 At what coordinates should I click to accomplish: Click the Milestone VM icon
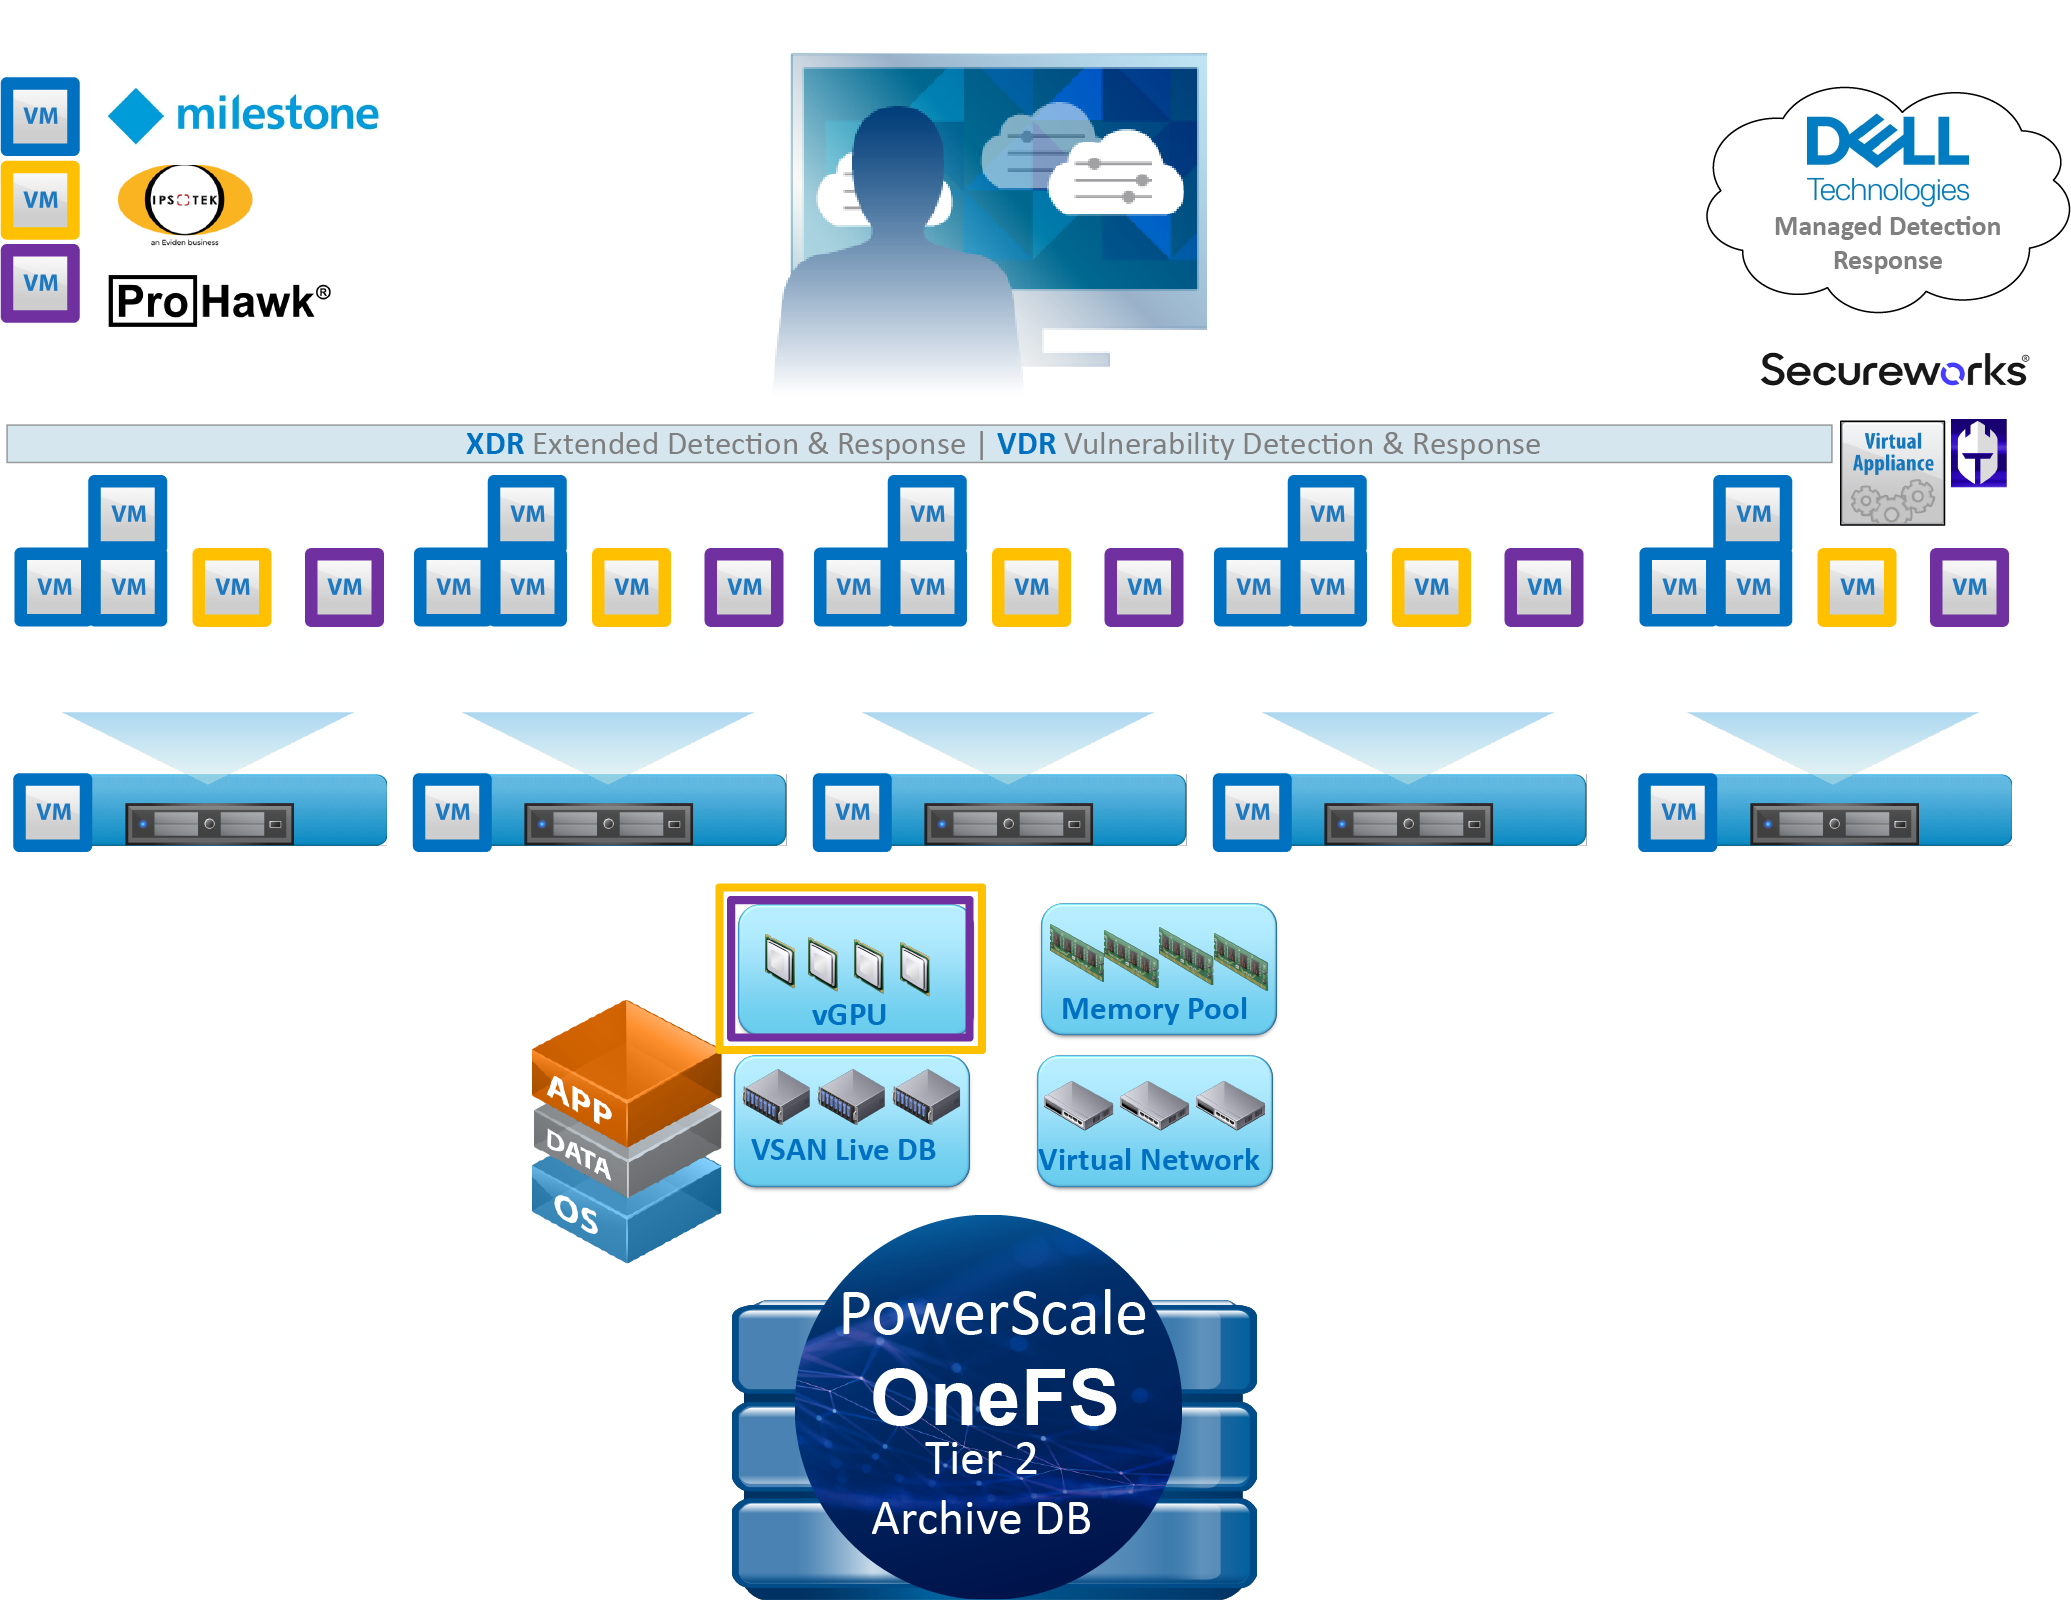click(42, 109)
